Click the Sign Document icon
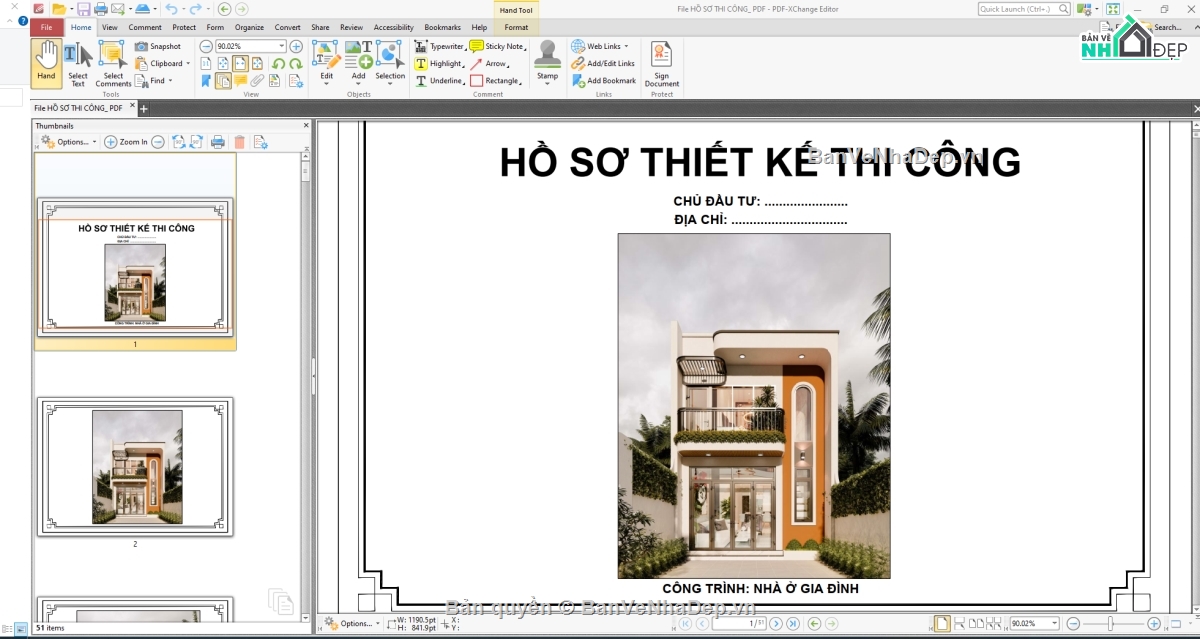1200x639 pixels. (661, 62)
